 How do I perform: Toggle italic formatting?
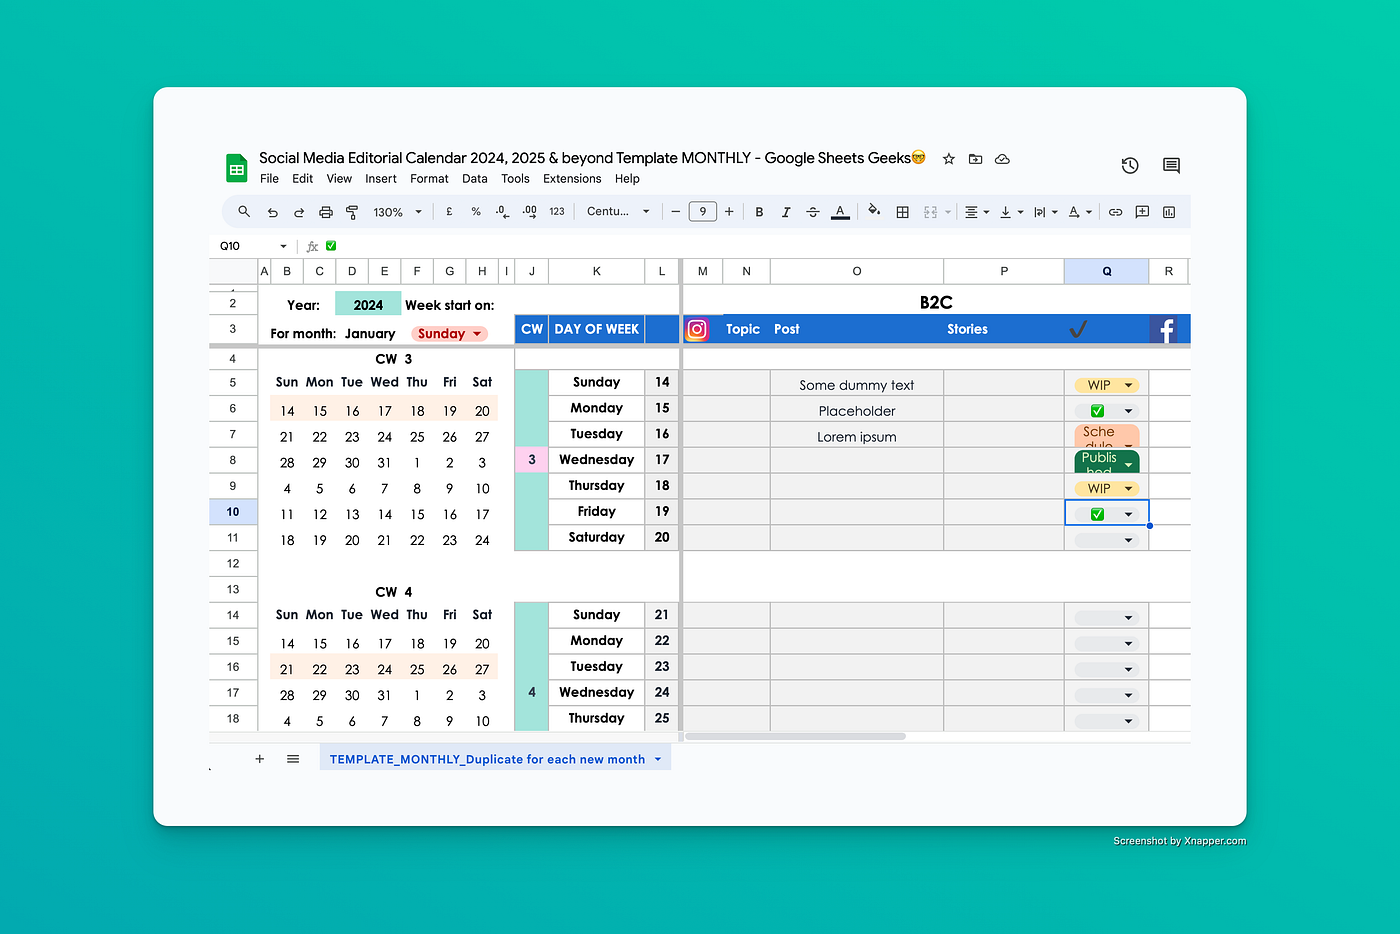point(786,211)
